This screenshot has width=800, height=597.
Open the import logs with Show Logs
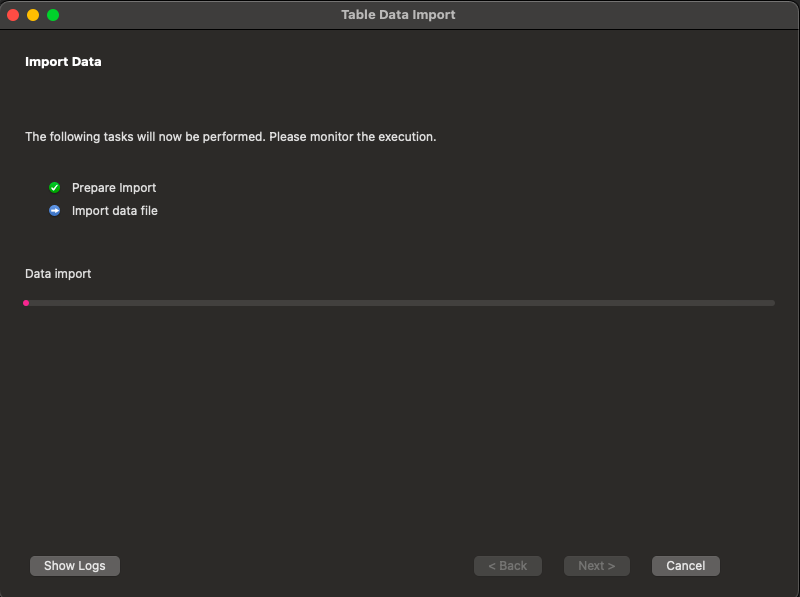75,566
